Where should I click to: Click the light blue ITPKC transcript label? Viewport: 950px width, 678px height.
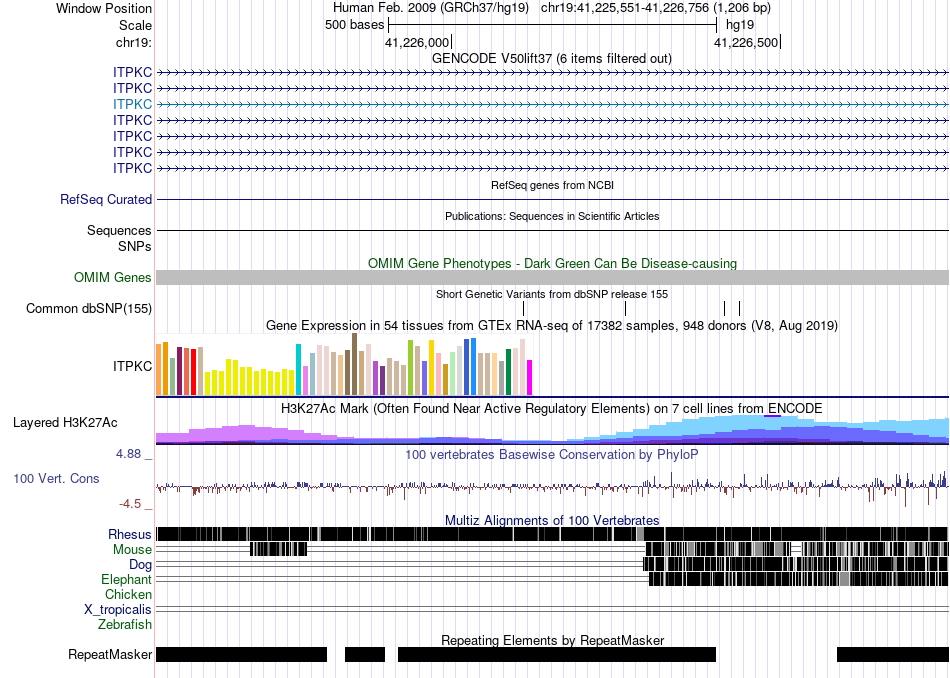coord(132,104)
